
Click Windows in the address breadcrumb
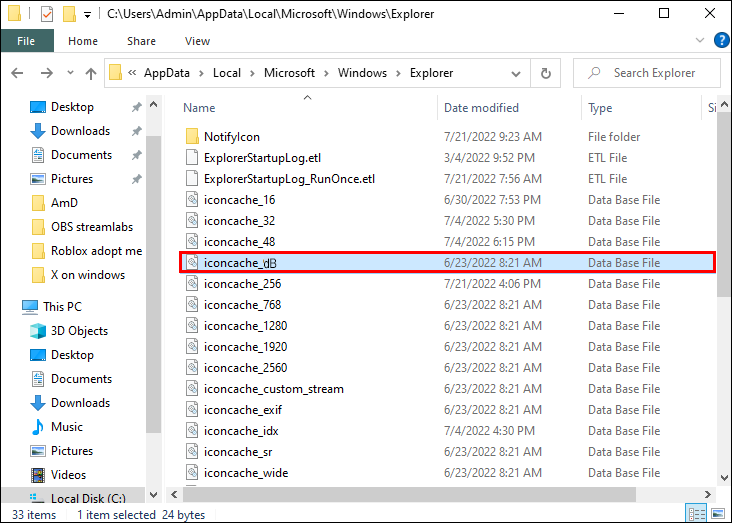click(362, 73)
